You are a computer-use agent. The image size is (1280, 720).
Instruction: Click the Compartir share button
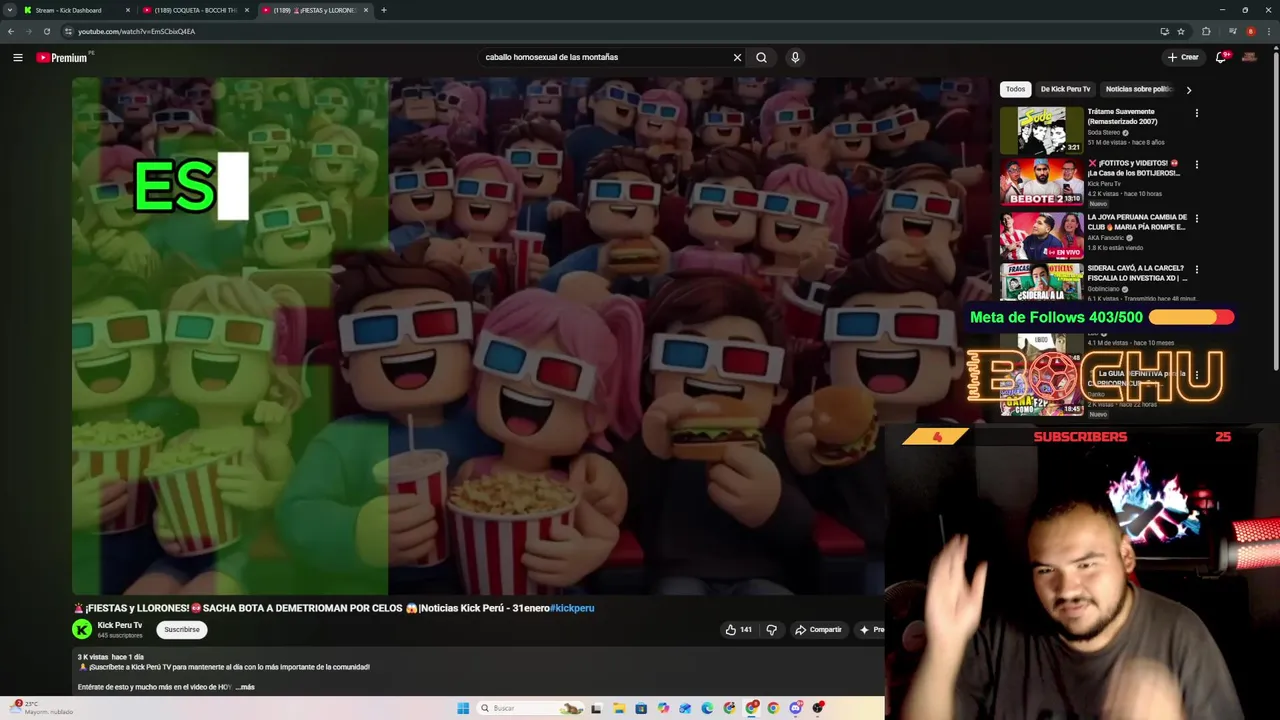(x=818, y=630)
